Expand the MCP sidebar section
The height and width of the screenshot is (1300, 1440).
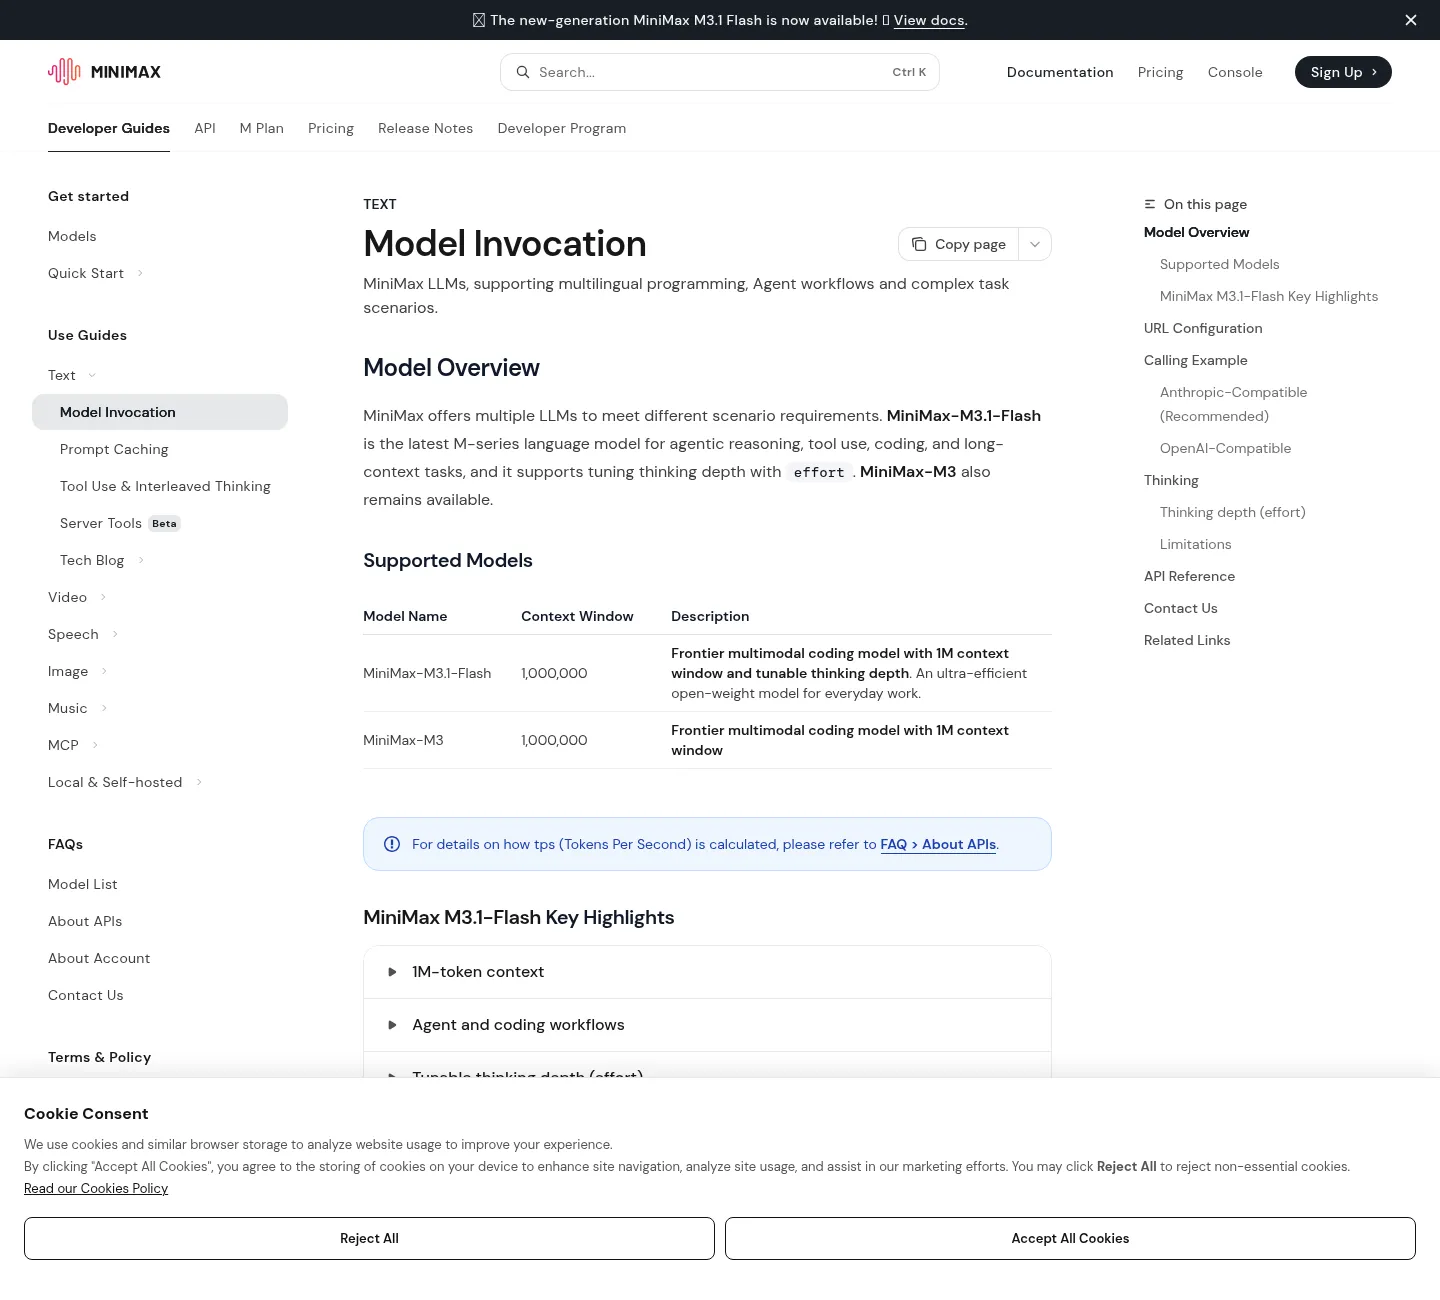pos(95,745)
